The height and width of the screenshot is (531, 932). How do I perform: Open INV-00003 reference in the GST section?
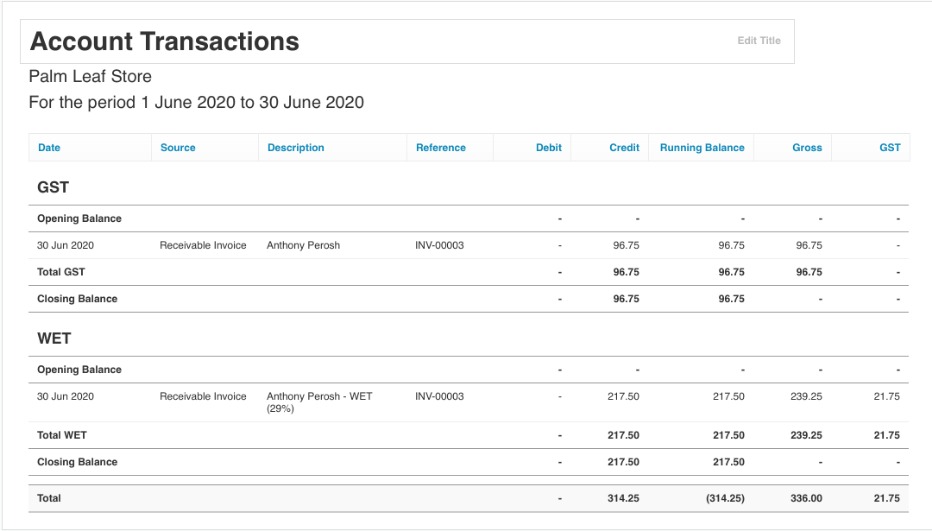(x=439, y=245)
